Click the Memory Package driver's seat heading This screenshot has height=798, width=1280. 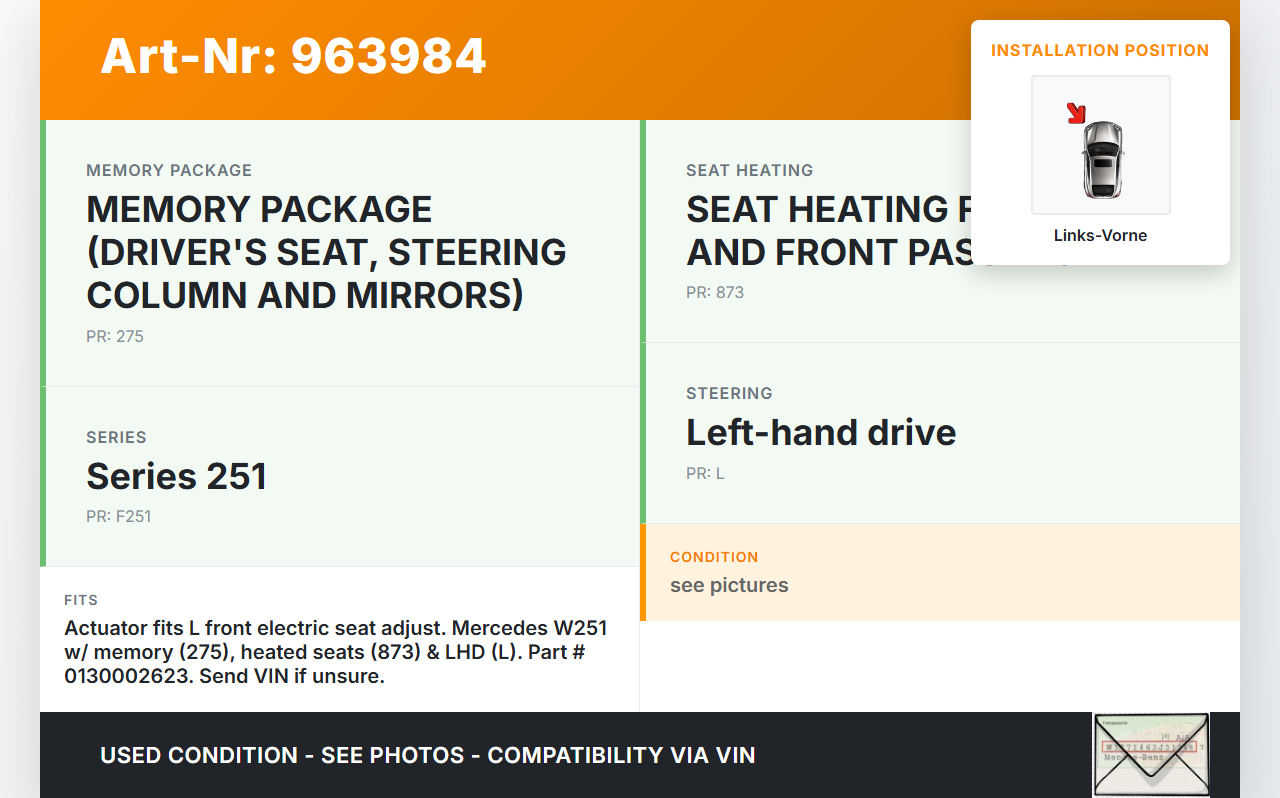[326, 252]
